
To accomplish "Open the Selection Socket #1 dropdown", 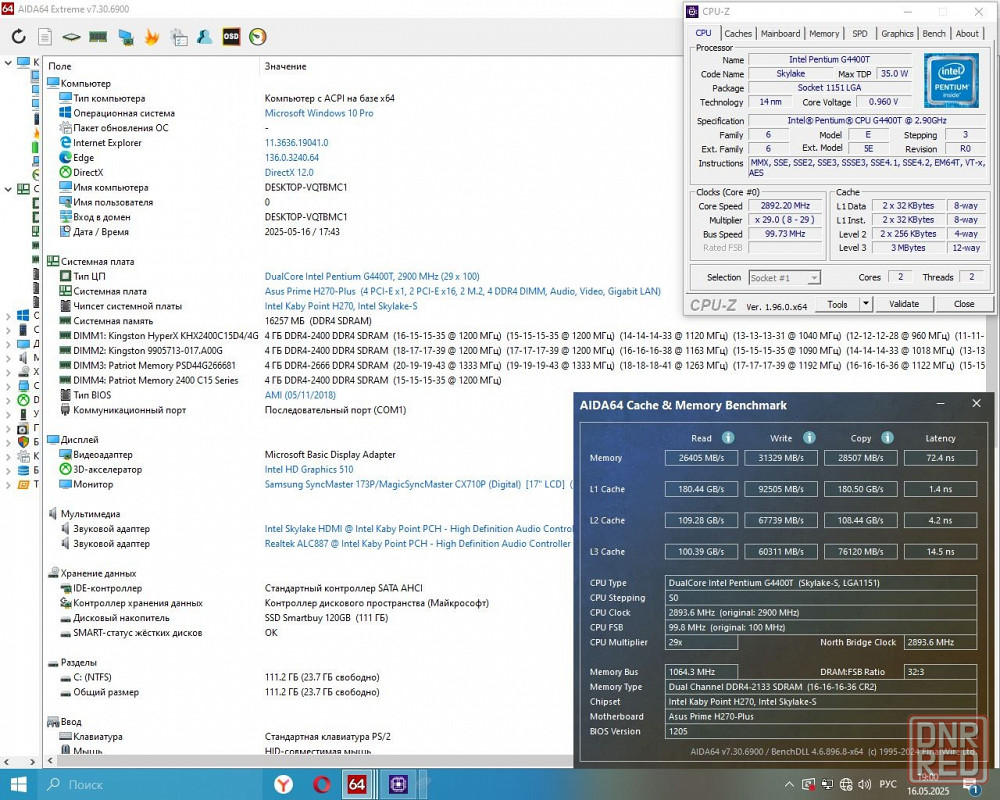I will coord(784,278).
